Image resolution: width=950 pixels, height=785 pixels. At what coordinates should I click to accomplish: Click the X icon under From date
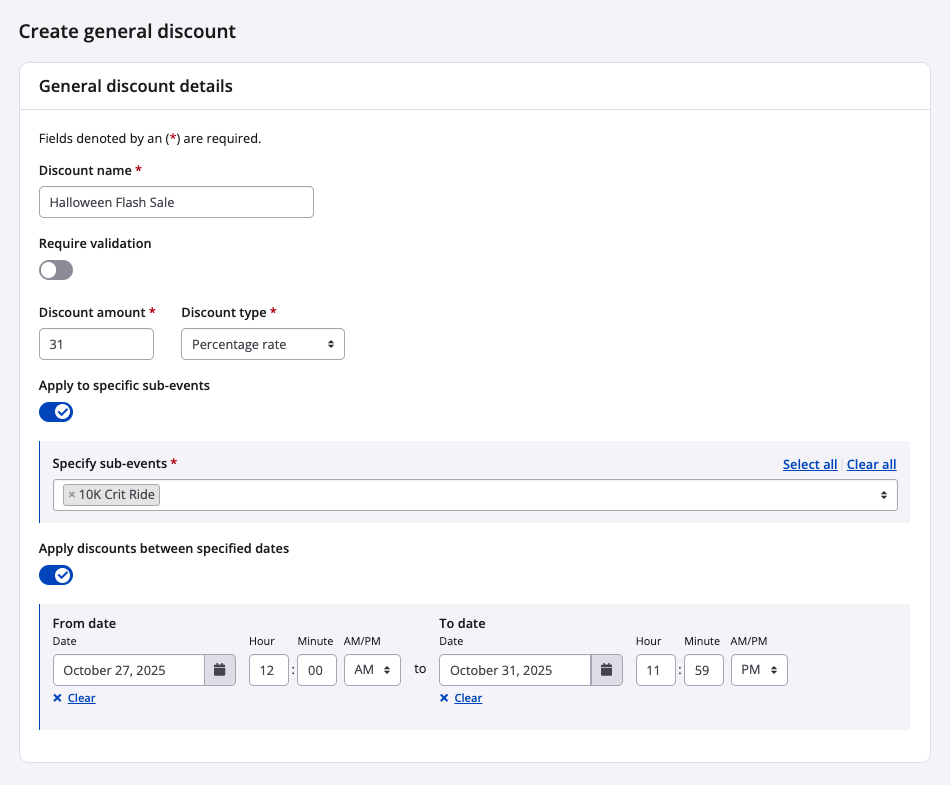coord(58,698)
